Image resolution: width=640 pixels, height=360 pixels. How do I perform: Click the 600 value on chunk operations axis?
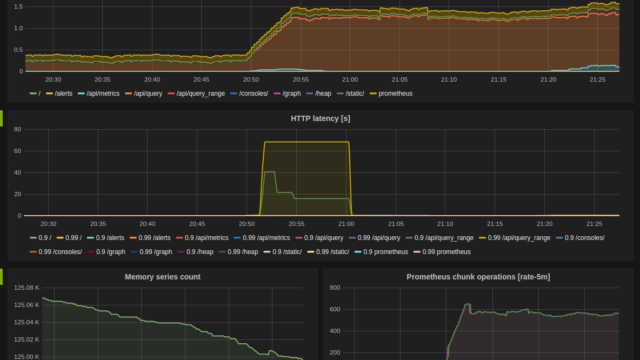point(335,309)
